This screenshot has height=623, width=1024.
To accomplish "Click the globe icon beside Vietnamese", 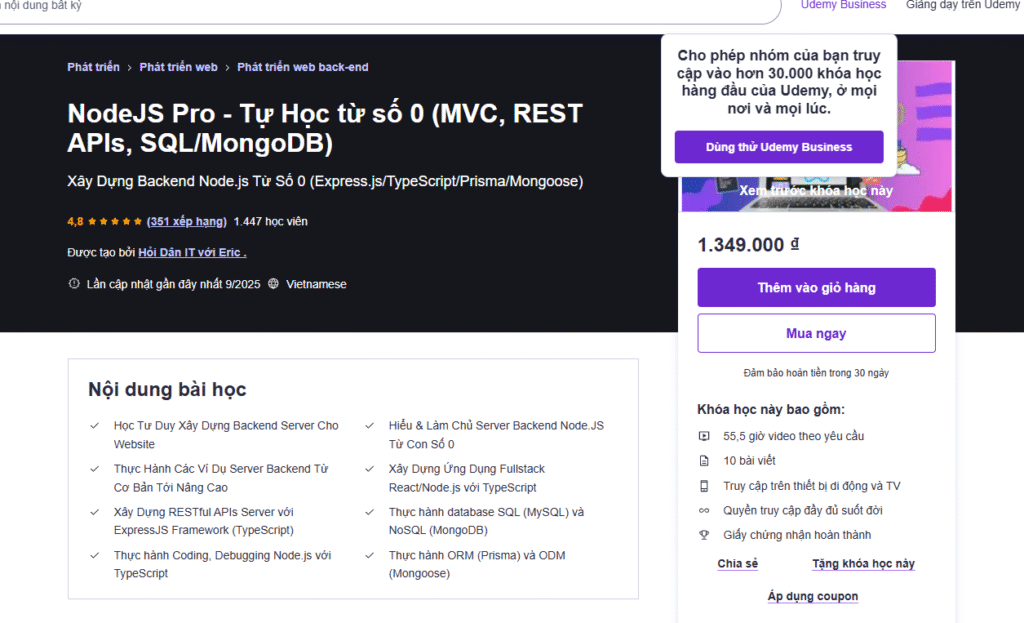I will pos(273,284).
